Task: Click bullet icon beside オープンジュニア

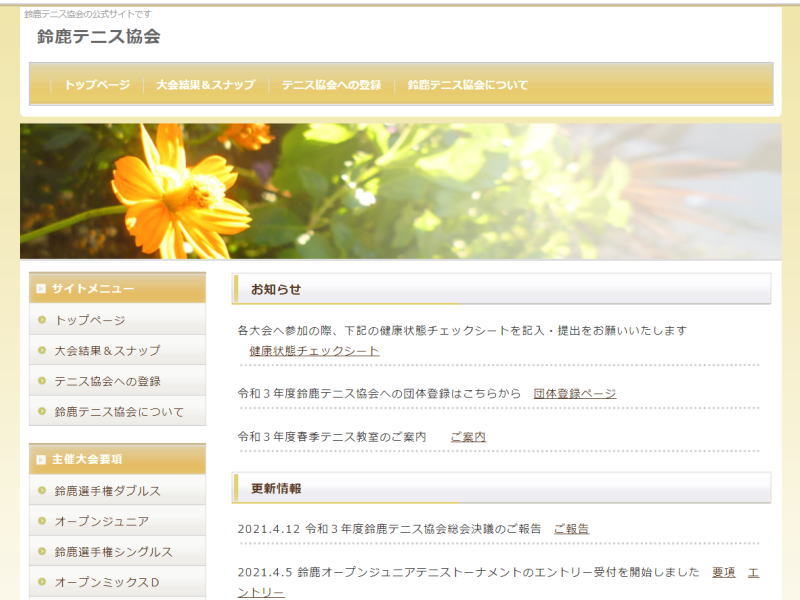Action: click(x=42, y=521)
